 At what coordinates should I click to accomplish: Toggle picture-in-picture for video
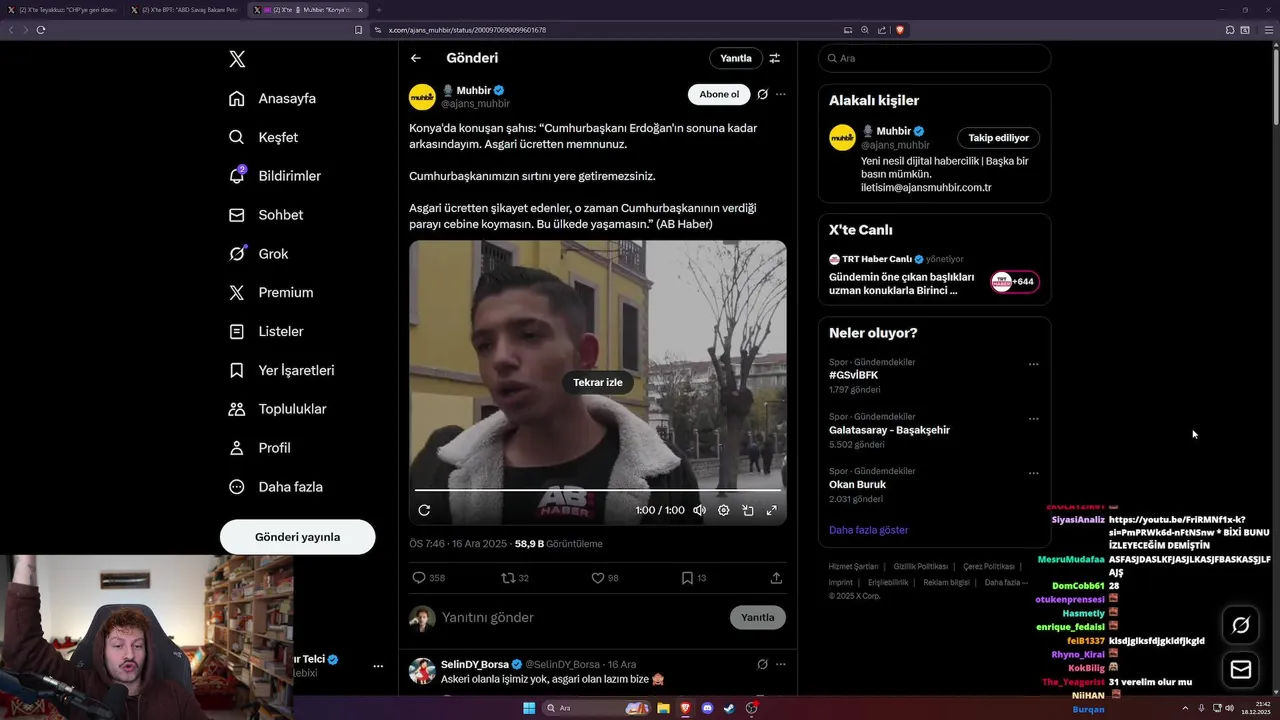[748, 510]
